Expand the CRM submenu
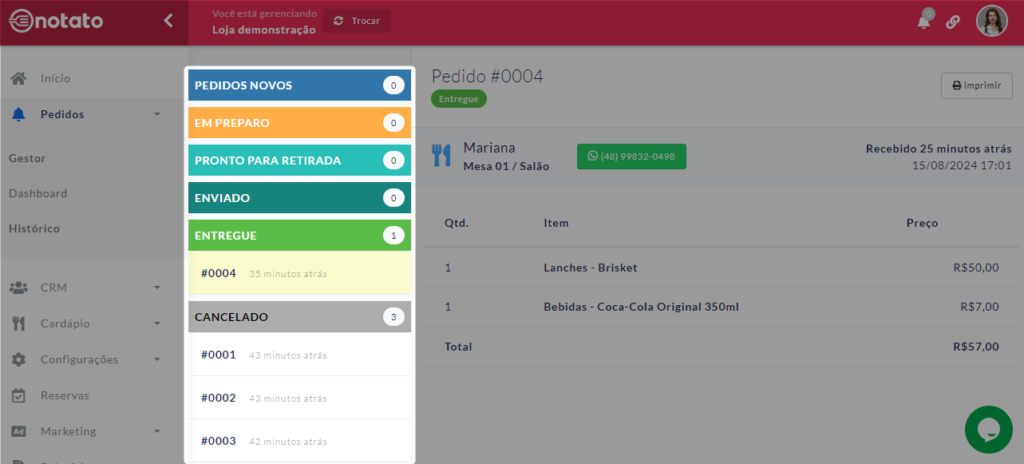 tap(157, 288)
